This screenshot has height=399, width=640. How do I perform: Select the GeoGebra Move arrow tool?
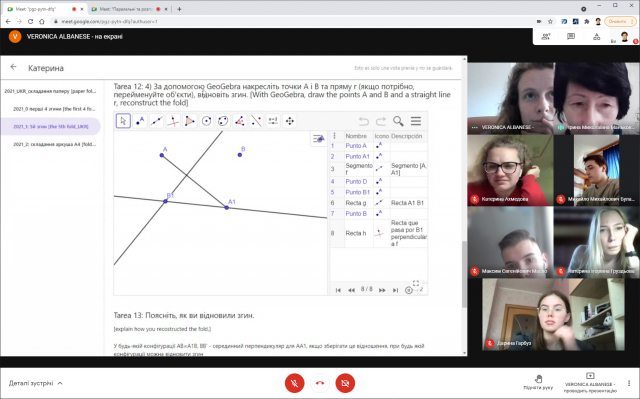(123, 121)
